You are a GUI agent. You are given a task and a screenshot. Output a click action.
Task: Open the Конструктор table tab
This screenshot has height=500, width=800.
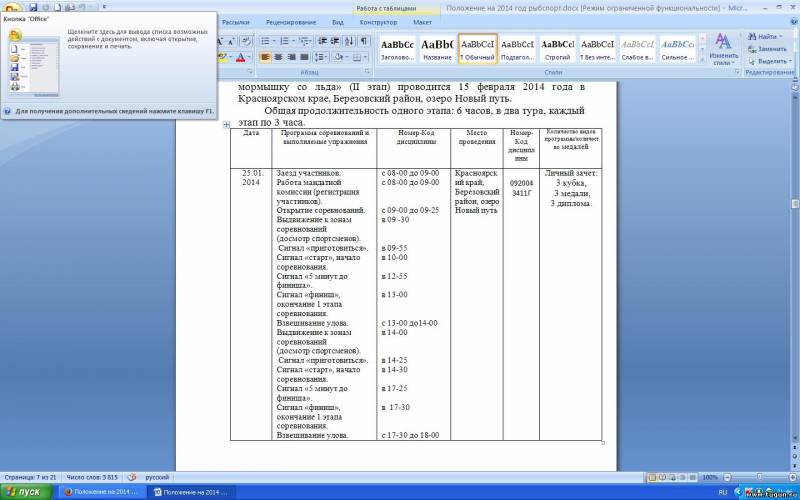coord(378,22)
